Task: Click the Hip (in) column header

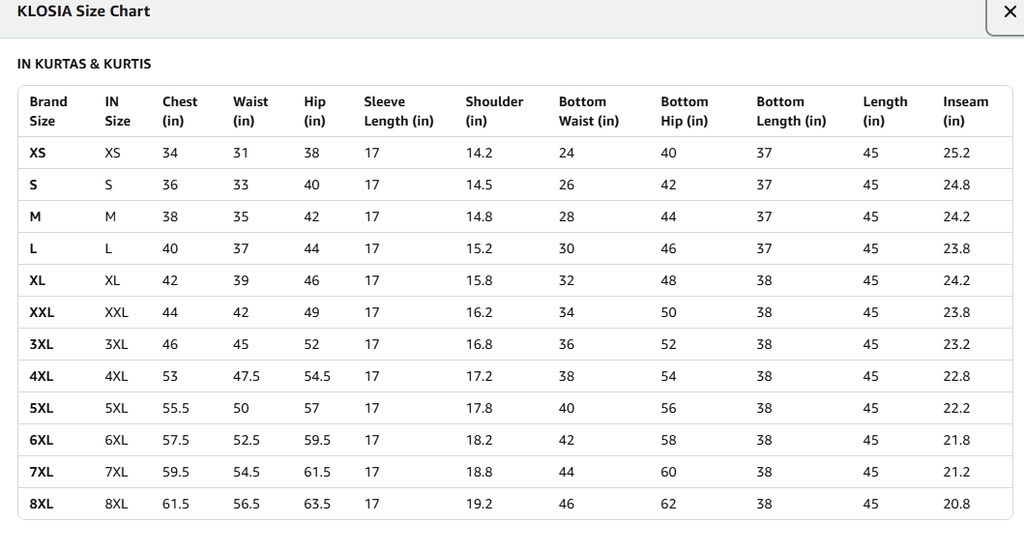Action: [315, 111]
